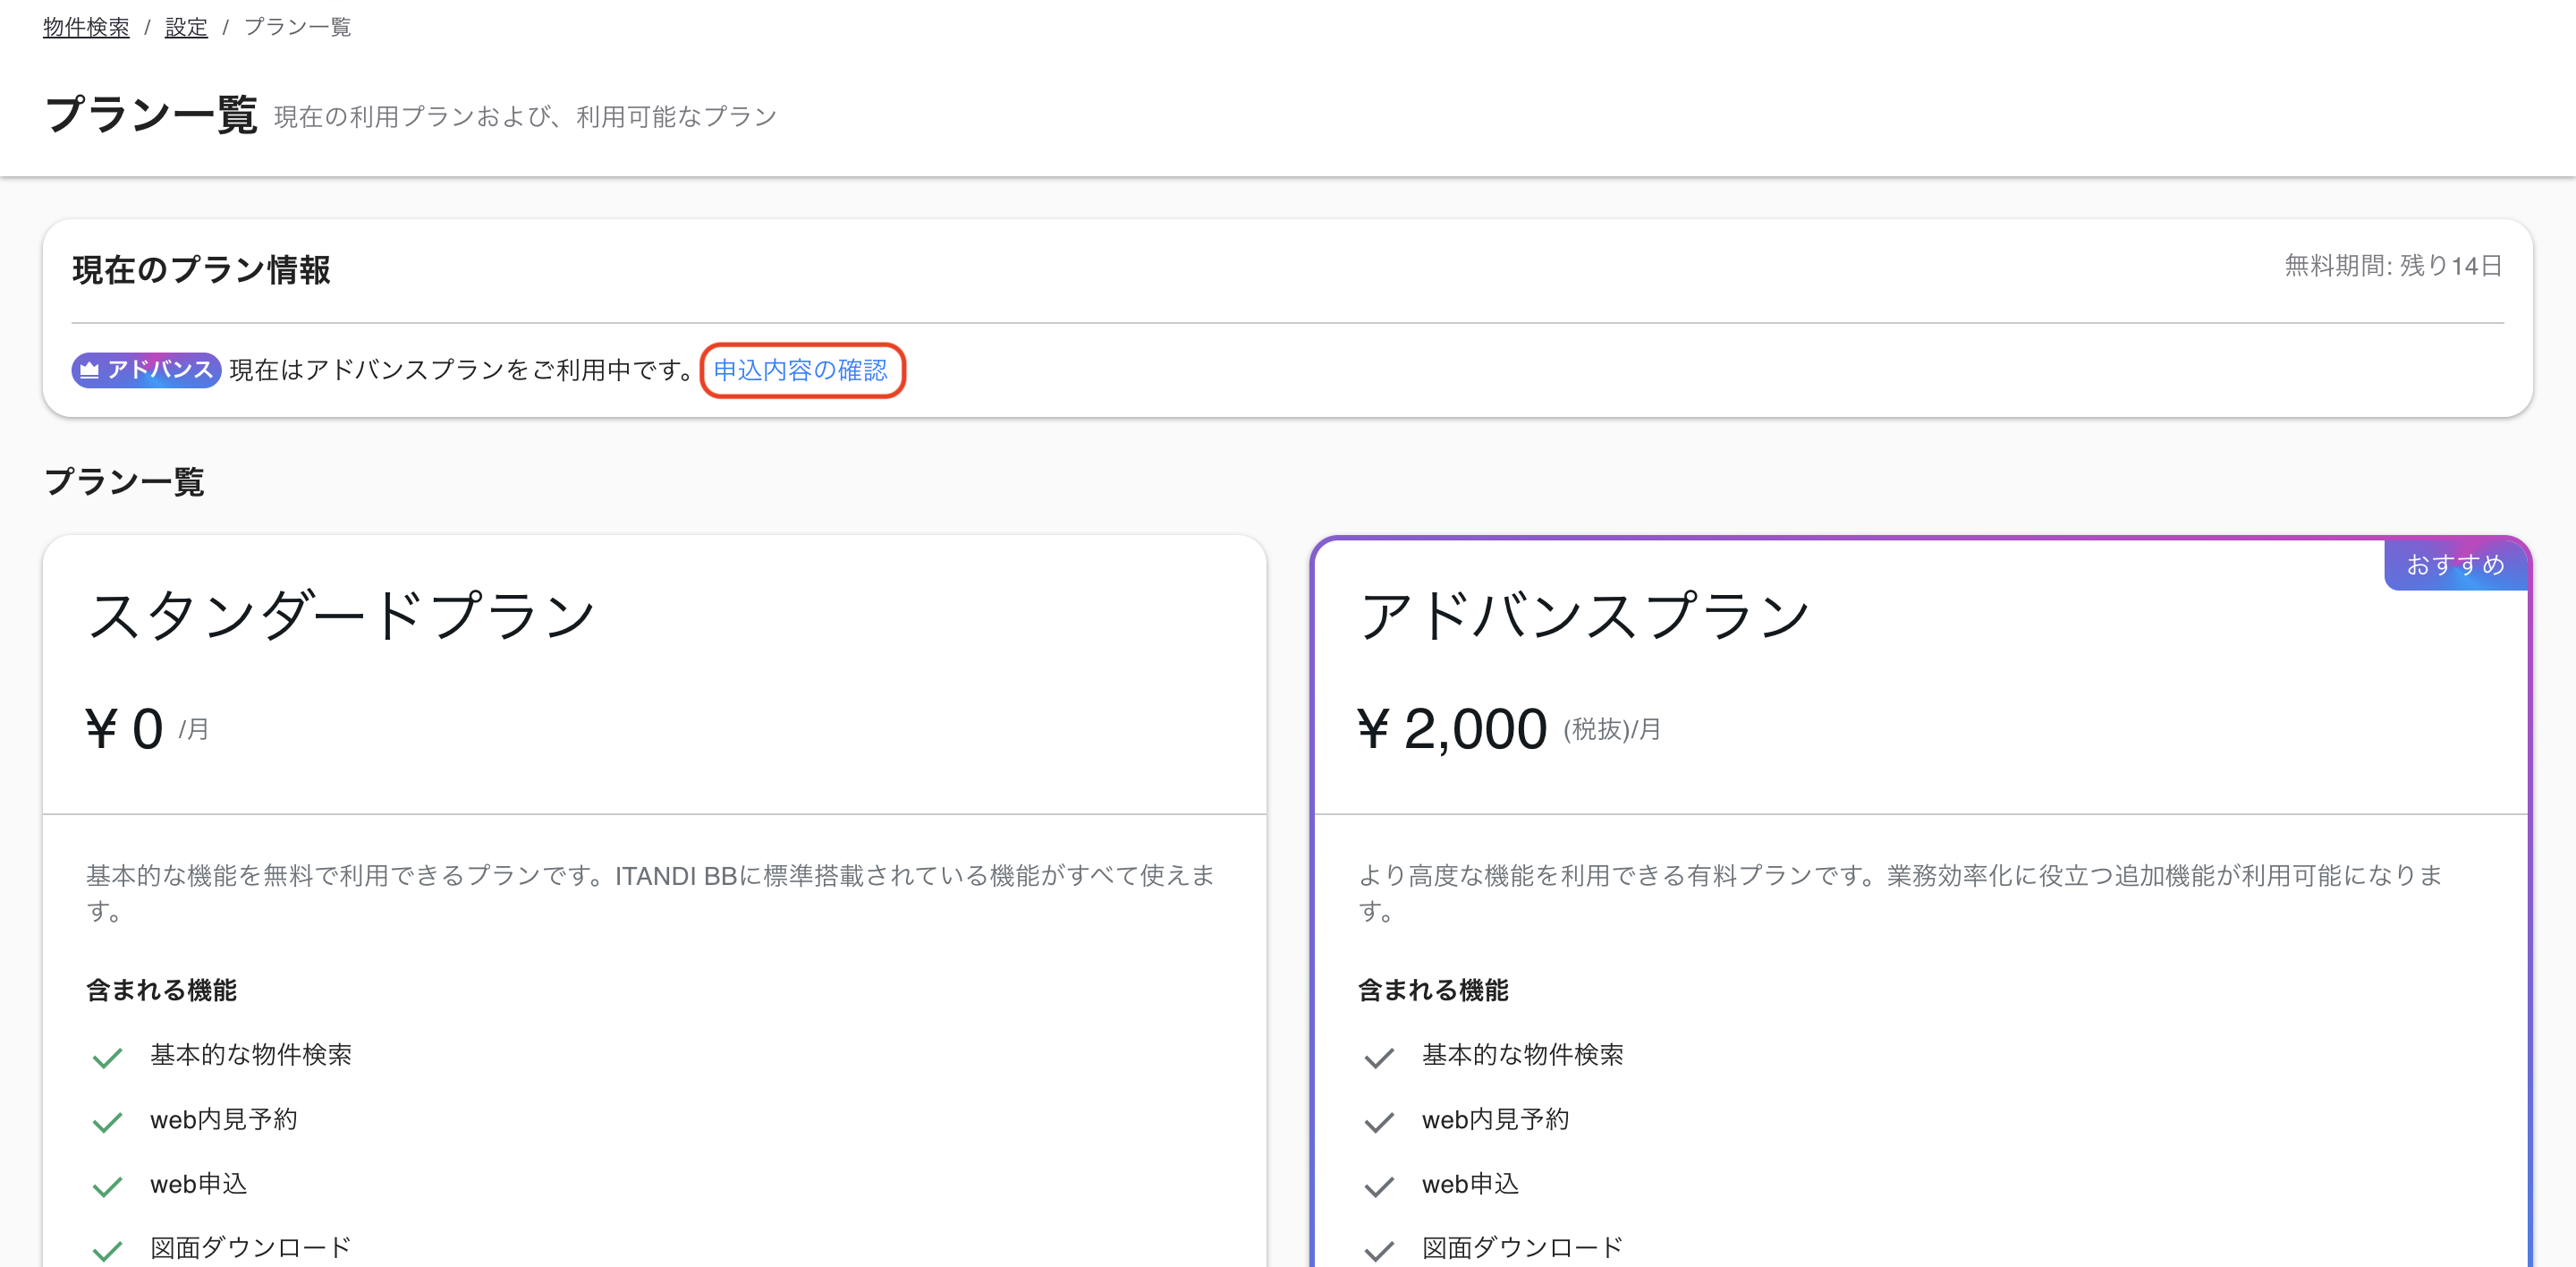Click the green check beside 基本的な物件検索 in Standard
The height and width of the screenshot is (1267, 2576).
coord(107,1057)
